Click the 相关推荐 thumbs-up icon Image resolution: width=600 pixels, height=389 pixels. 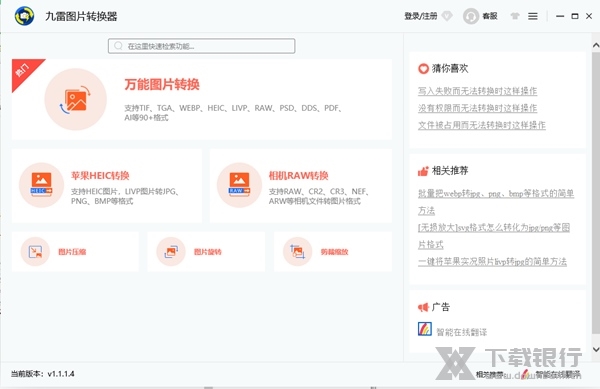click(x=423, y=171)
